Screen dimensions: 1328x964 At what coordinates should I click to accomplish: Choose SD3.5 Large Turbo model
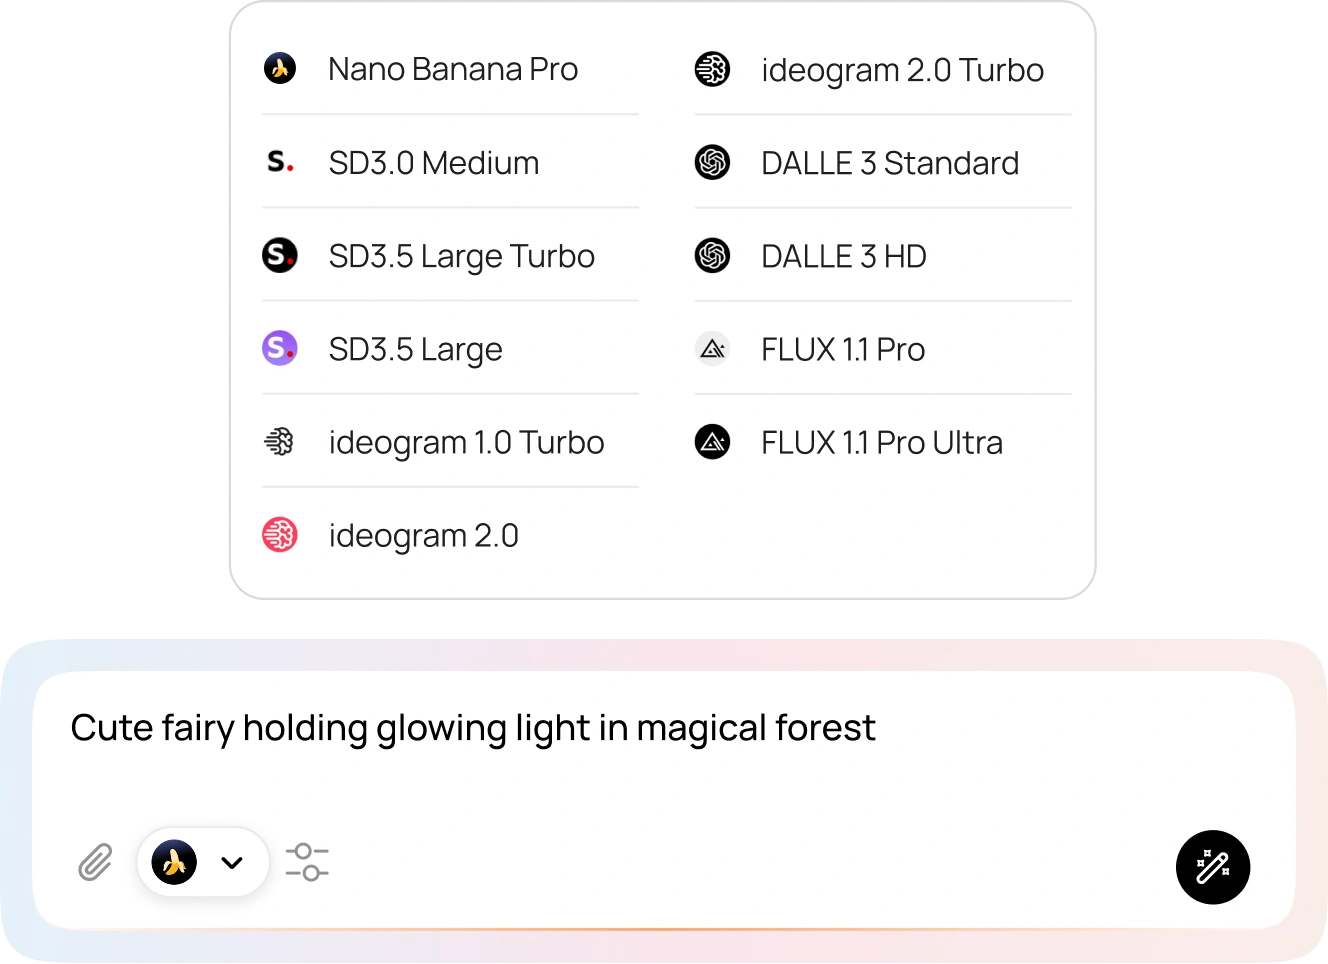pos(462,256)
